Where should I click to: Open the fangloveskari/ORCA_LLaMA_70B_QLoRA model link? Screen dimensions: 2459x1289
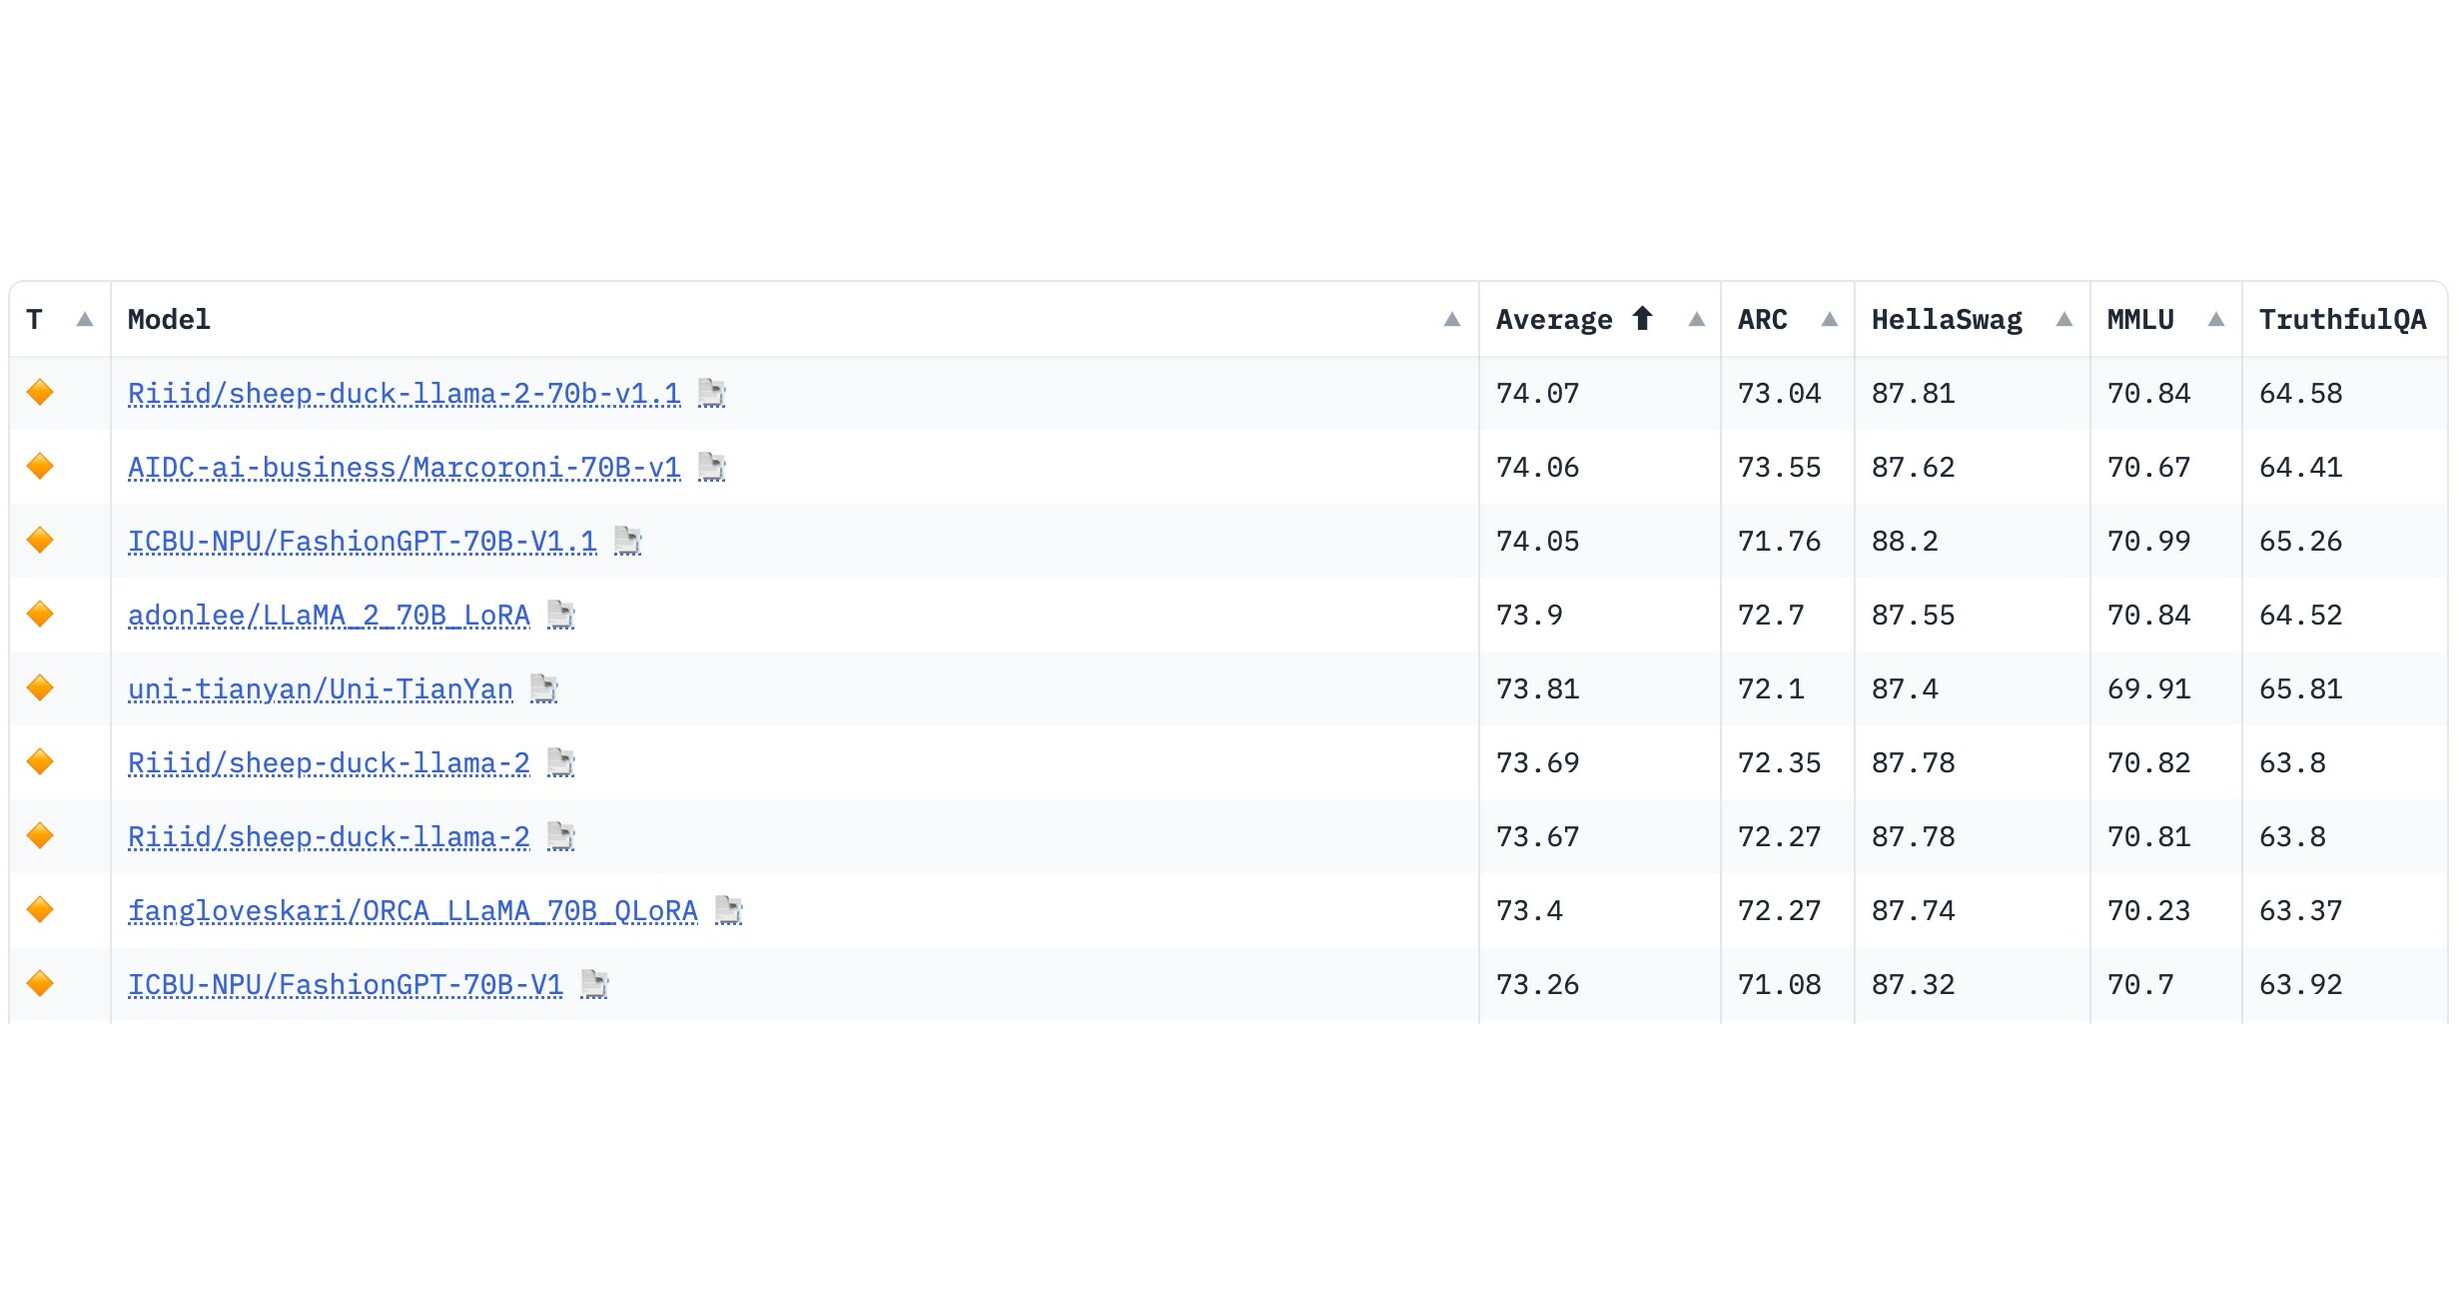tap(412, 910)
